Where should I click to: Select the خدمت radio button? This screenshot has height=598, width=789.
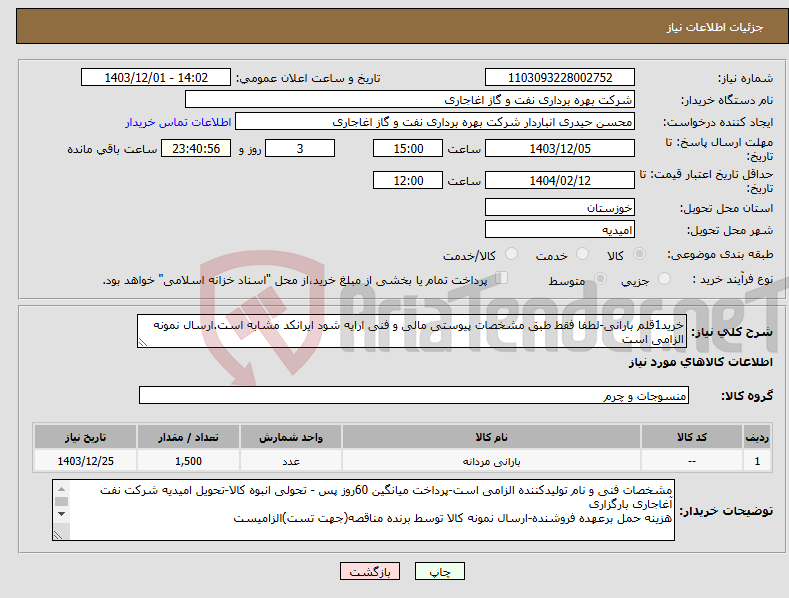pyautogui.click(x=582, y=254)
